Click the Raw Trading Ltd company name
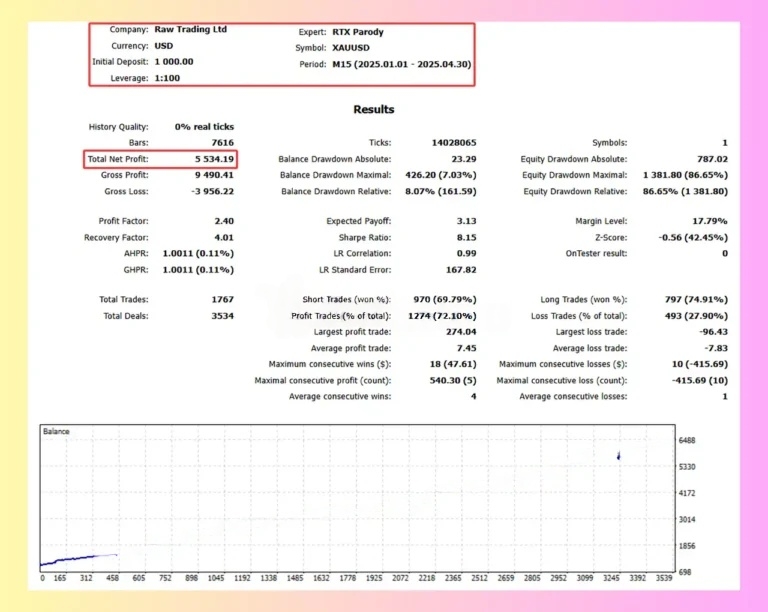This screenshot has width=768, height=612. 190,30
